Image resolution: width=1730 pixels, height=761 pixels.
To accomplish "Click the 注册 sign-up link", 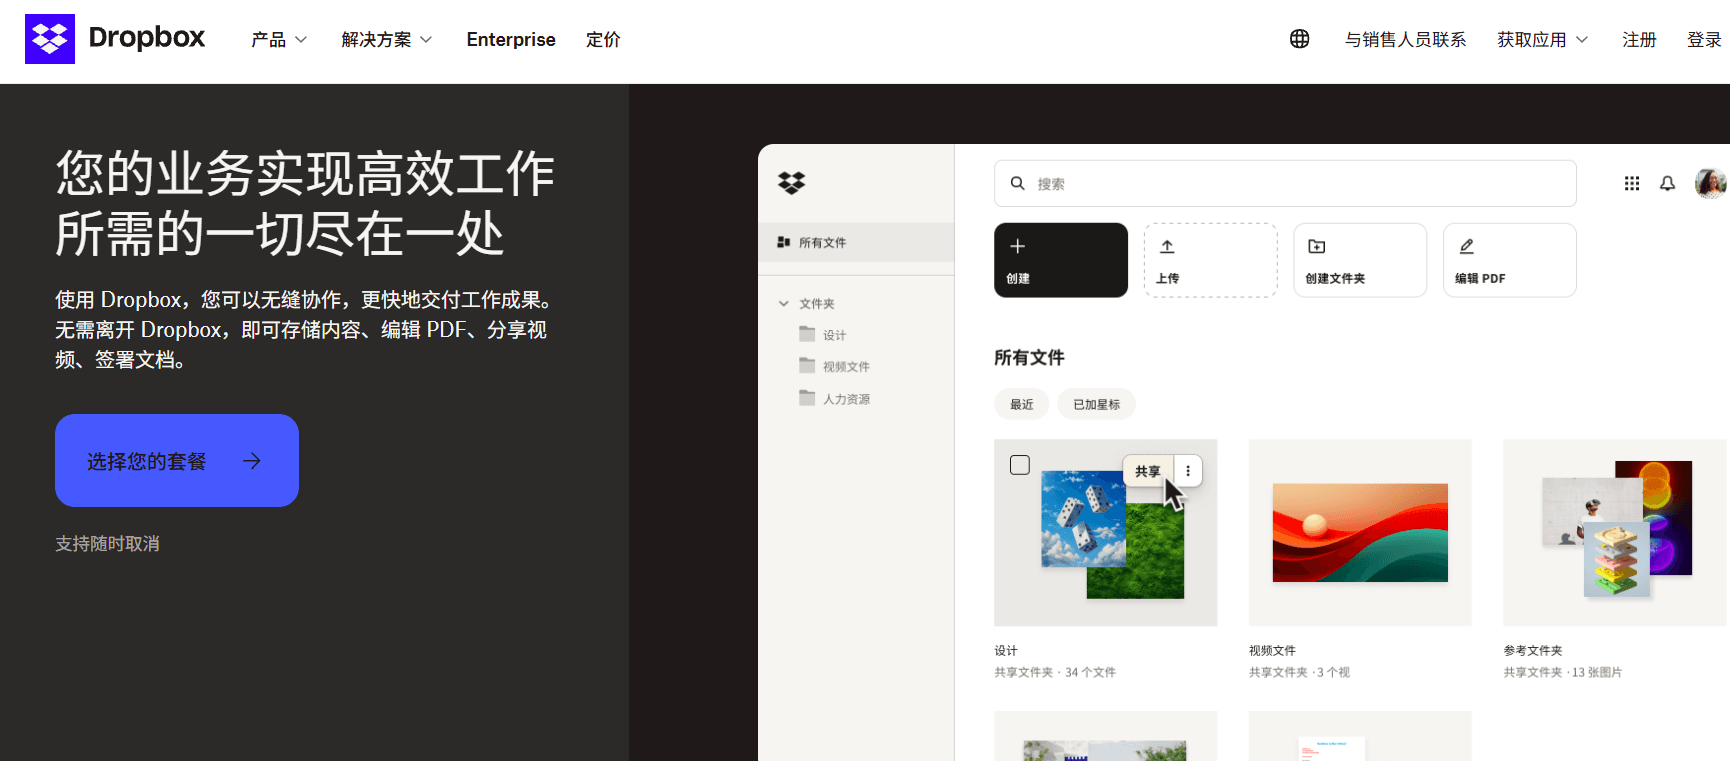I will pos(1639,39).
